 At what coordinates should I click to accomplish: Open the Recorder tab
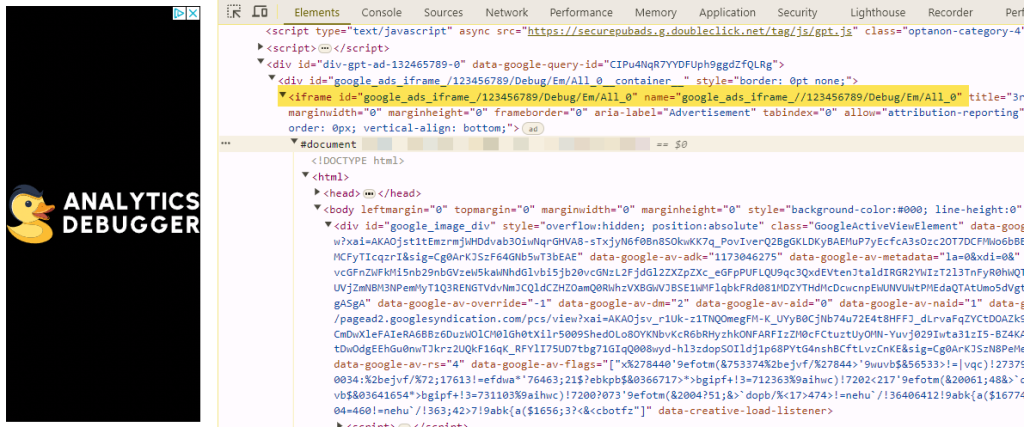coord(950,12)
